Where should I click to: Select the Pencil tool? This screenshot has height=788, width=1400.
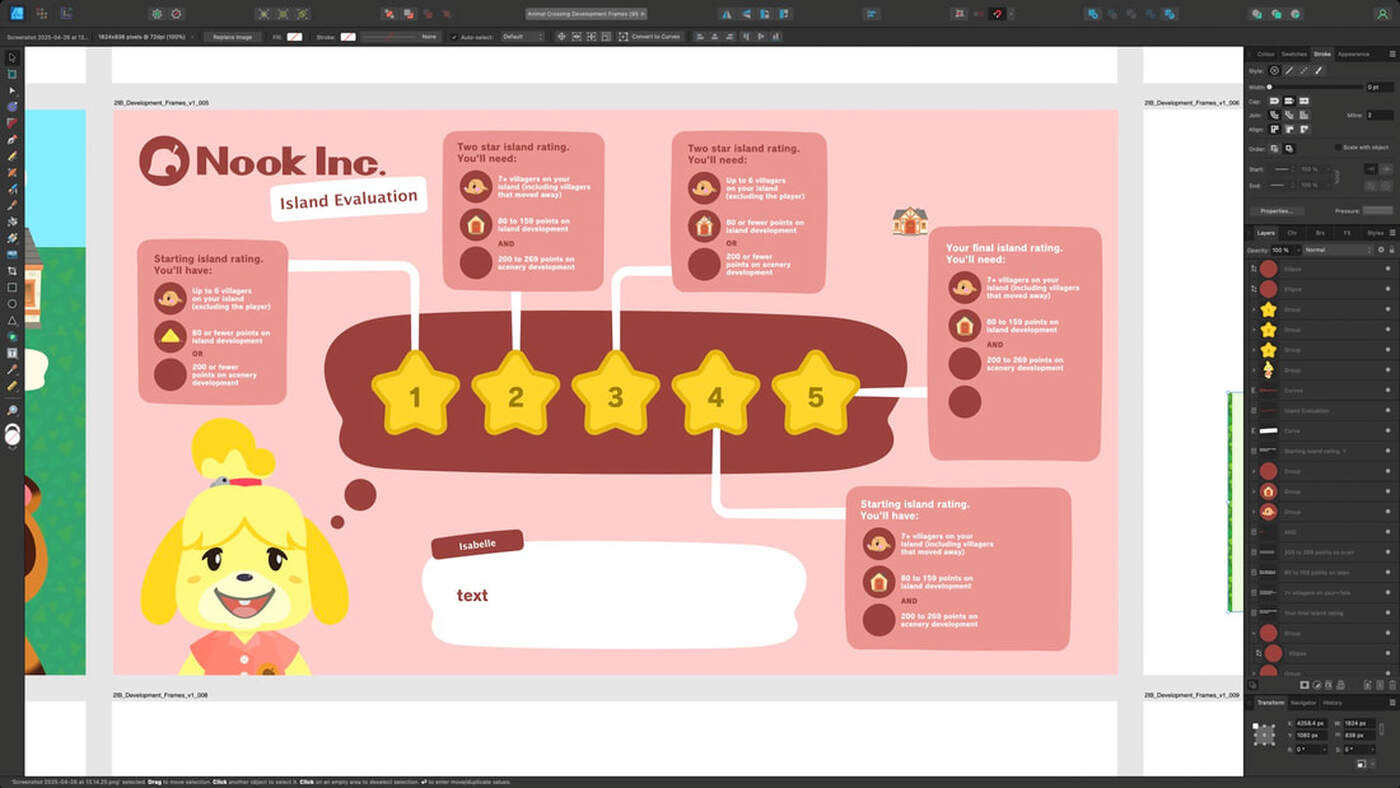12,156
